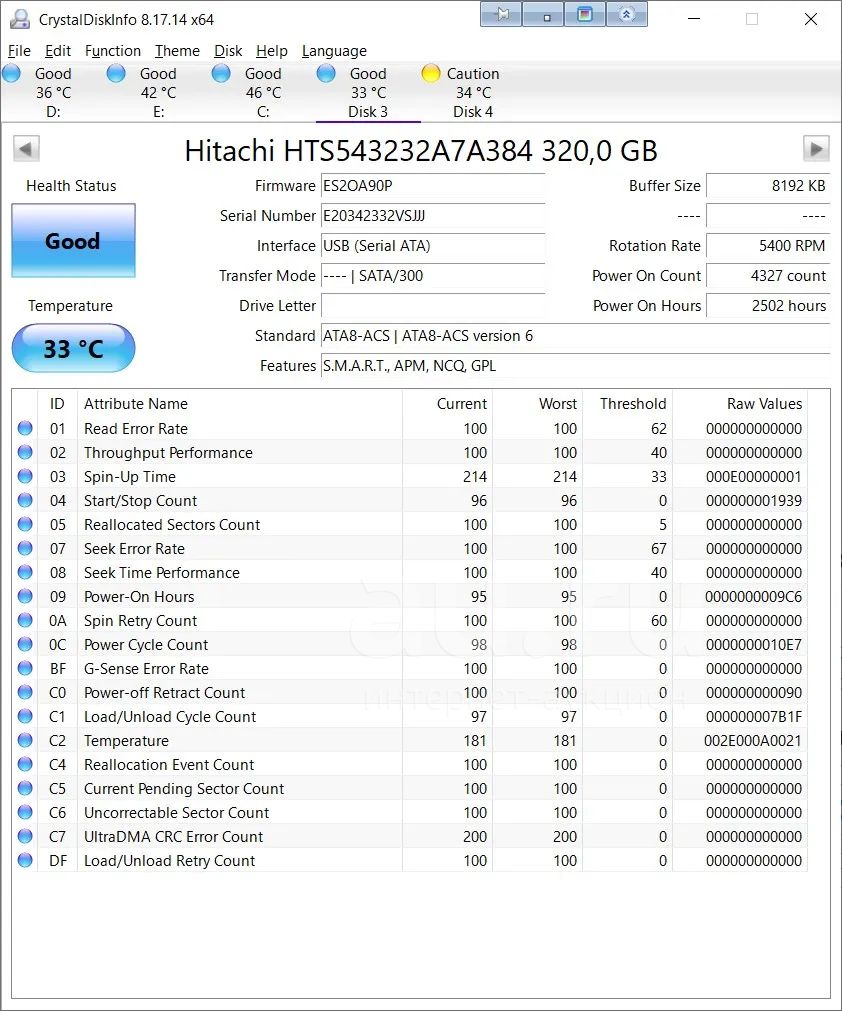The image size is (842, 1011).
Task: Click the double up-chevron title bar button
Action: [x=627, y=15]
